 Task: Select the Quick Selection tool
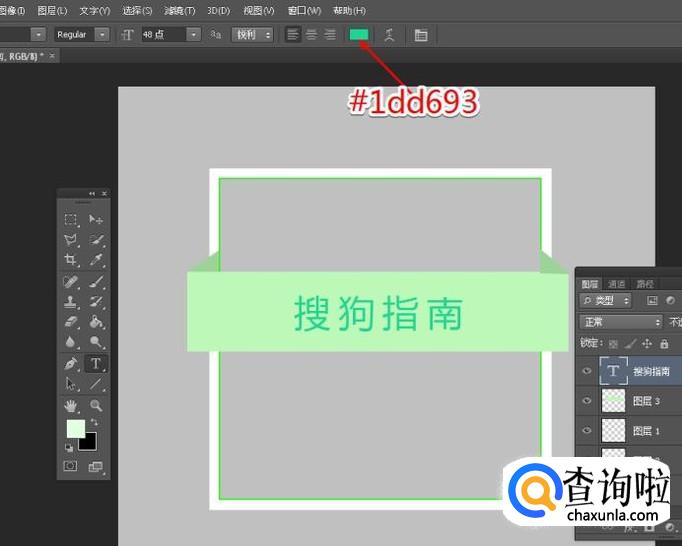tap(96, 240)
